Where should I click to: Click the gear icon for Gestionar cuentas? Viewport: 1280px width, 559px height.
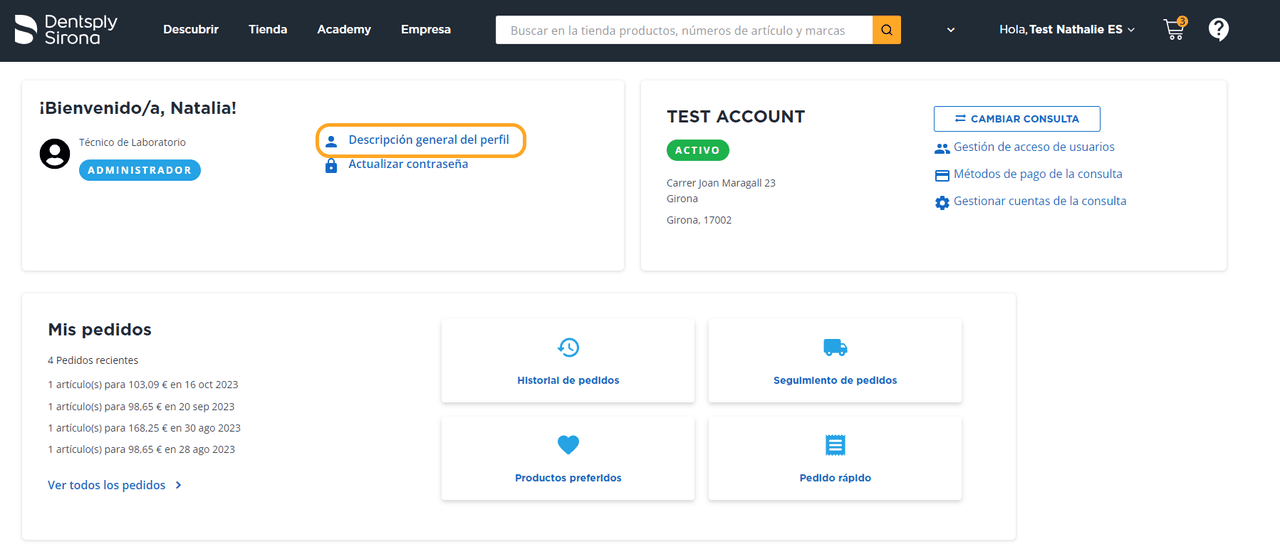(x=942, y=202)
